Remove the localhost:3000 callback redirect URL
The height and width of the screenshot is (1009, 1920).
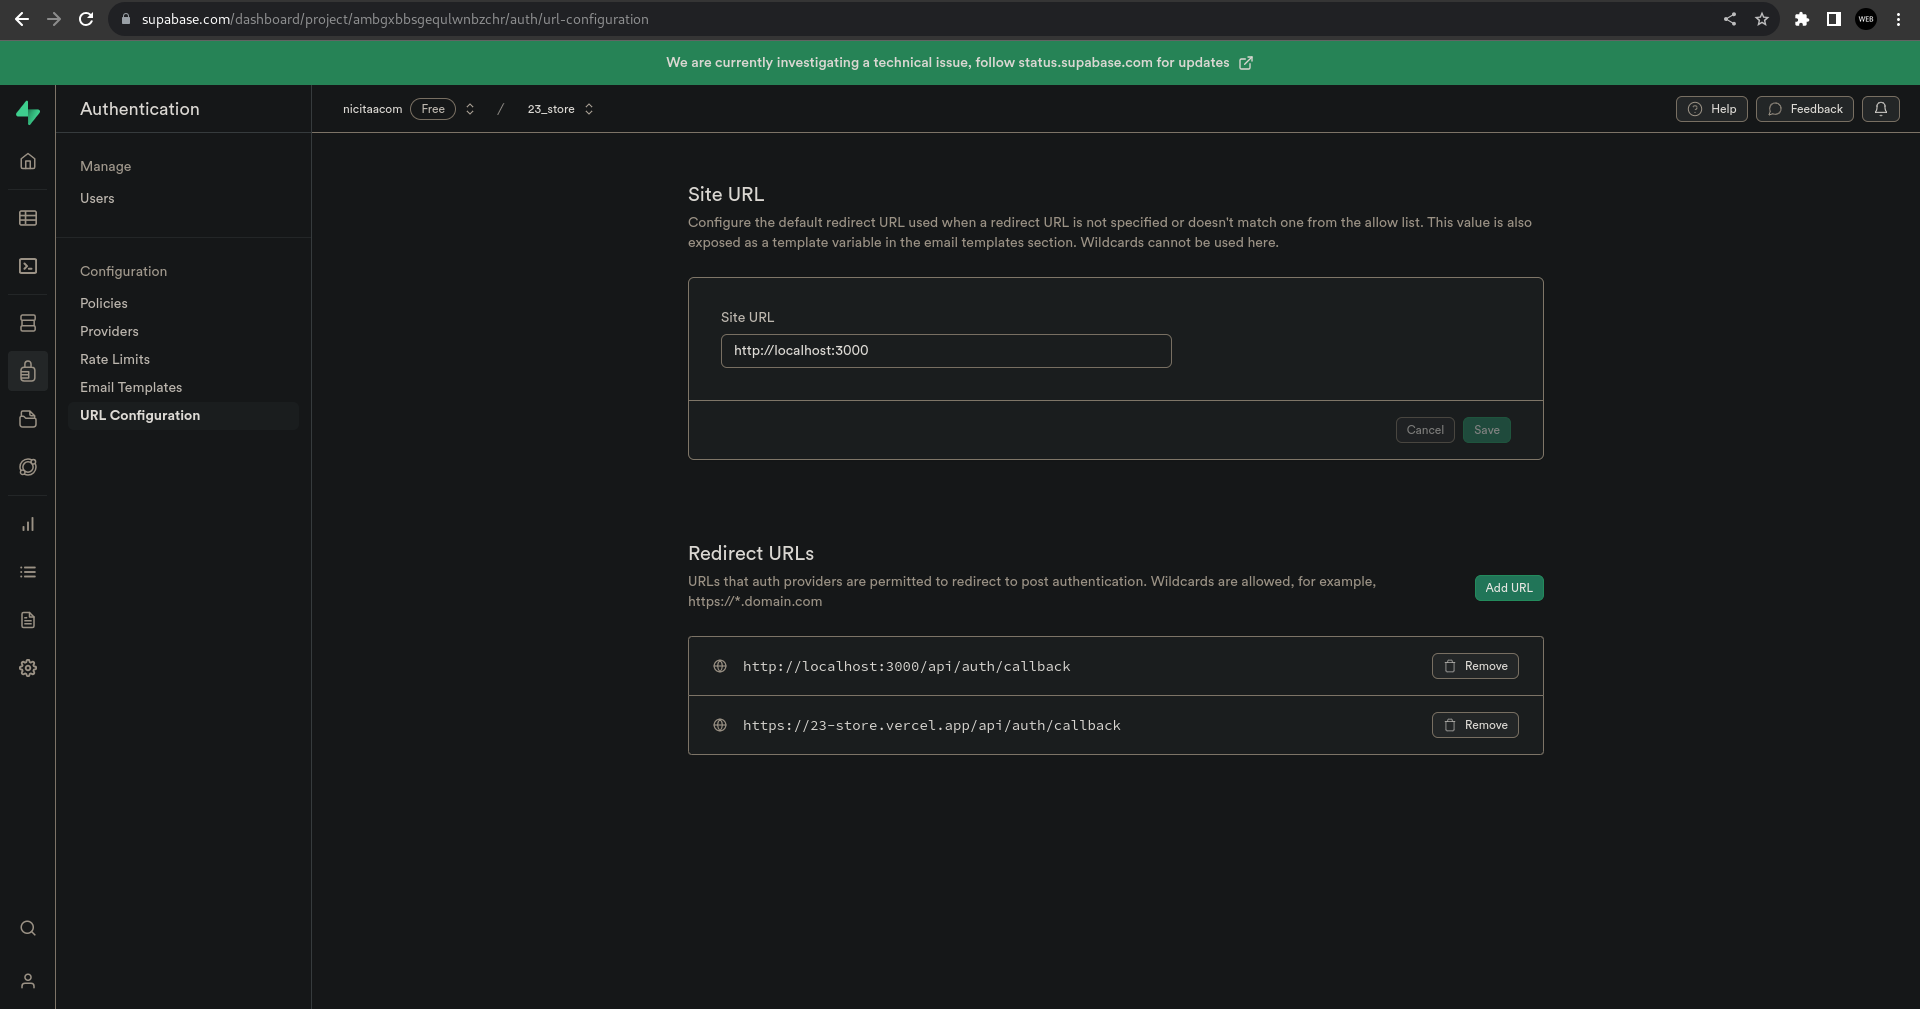(1475, 666)
